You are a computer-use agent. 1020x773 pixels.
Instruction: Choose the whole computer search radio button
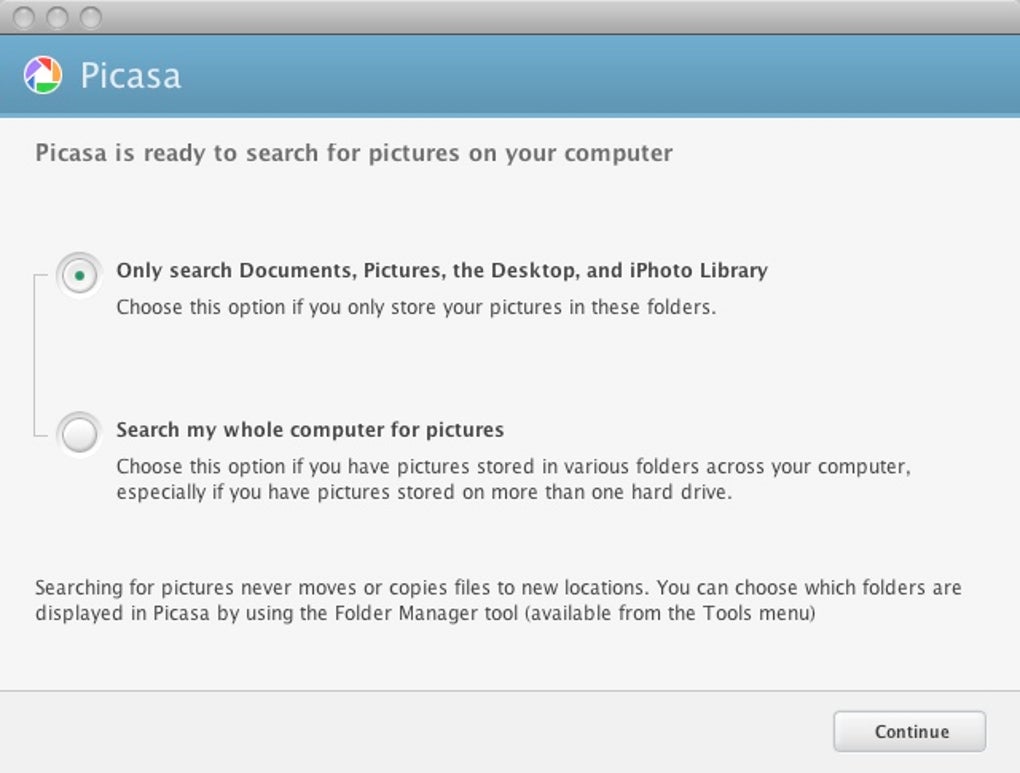pyautogui.click(x=79, y=434)
